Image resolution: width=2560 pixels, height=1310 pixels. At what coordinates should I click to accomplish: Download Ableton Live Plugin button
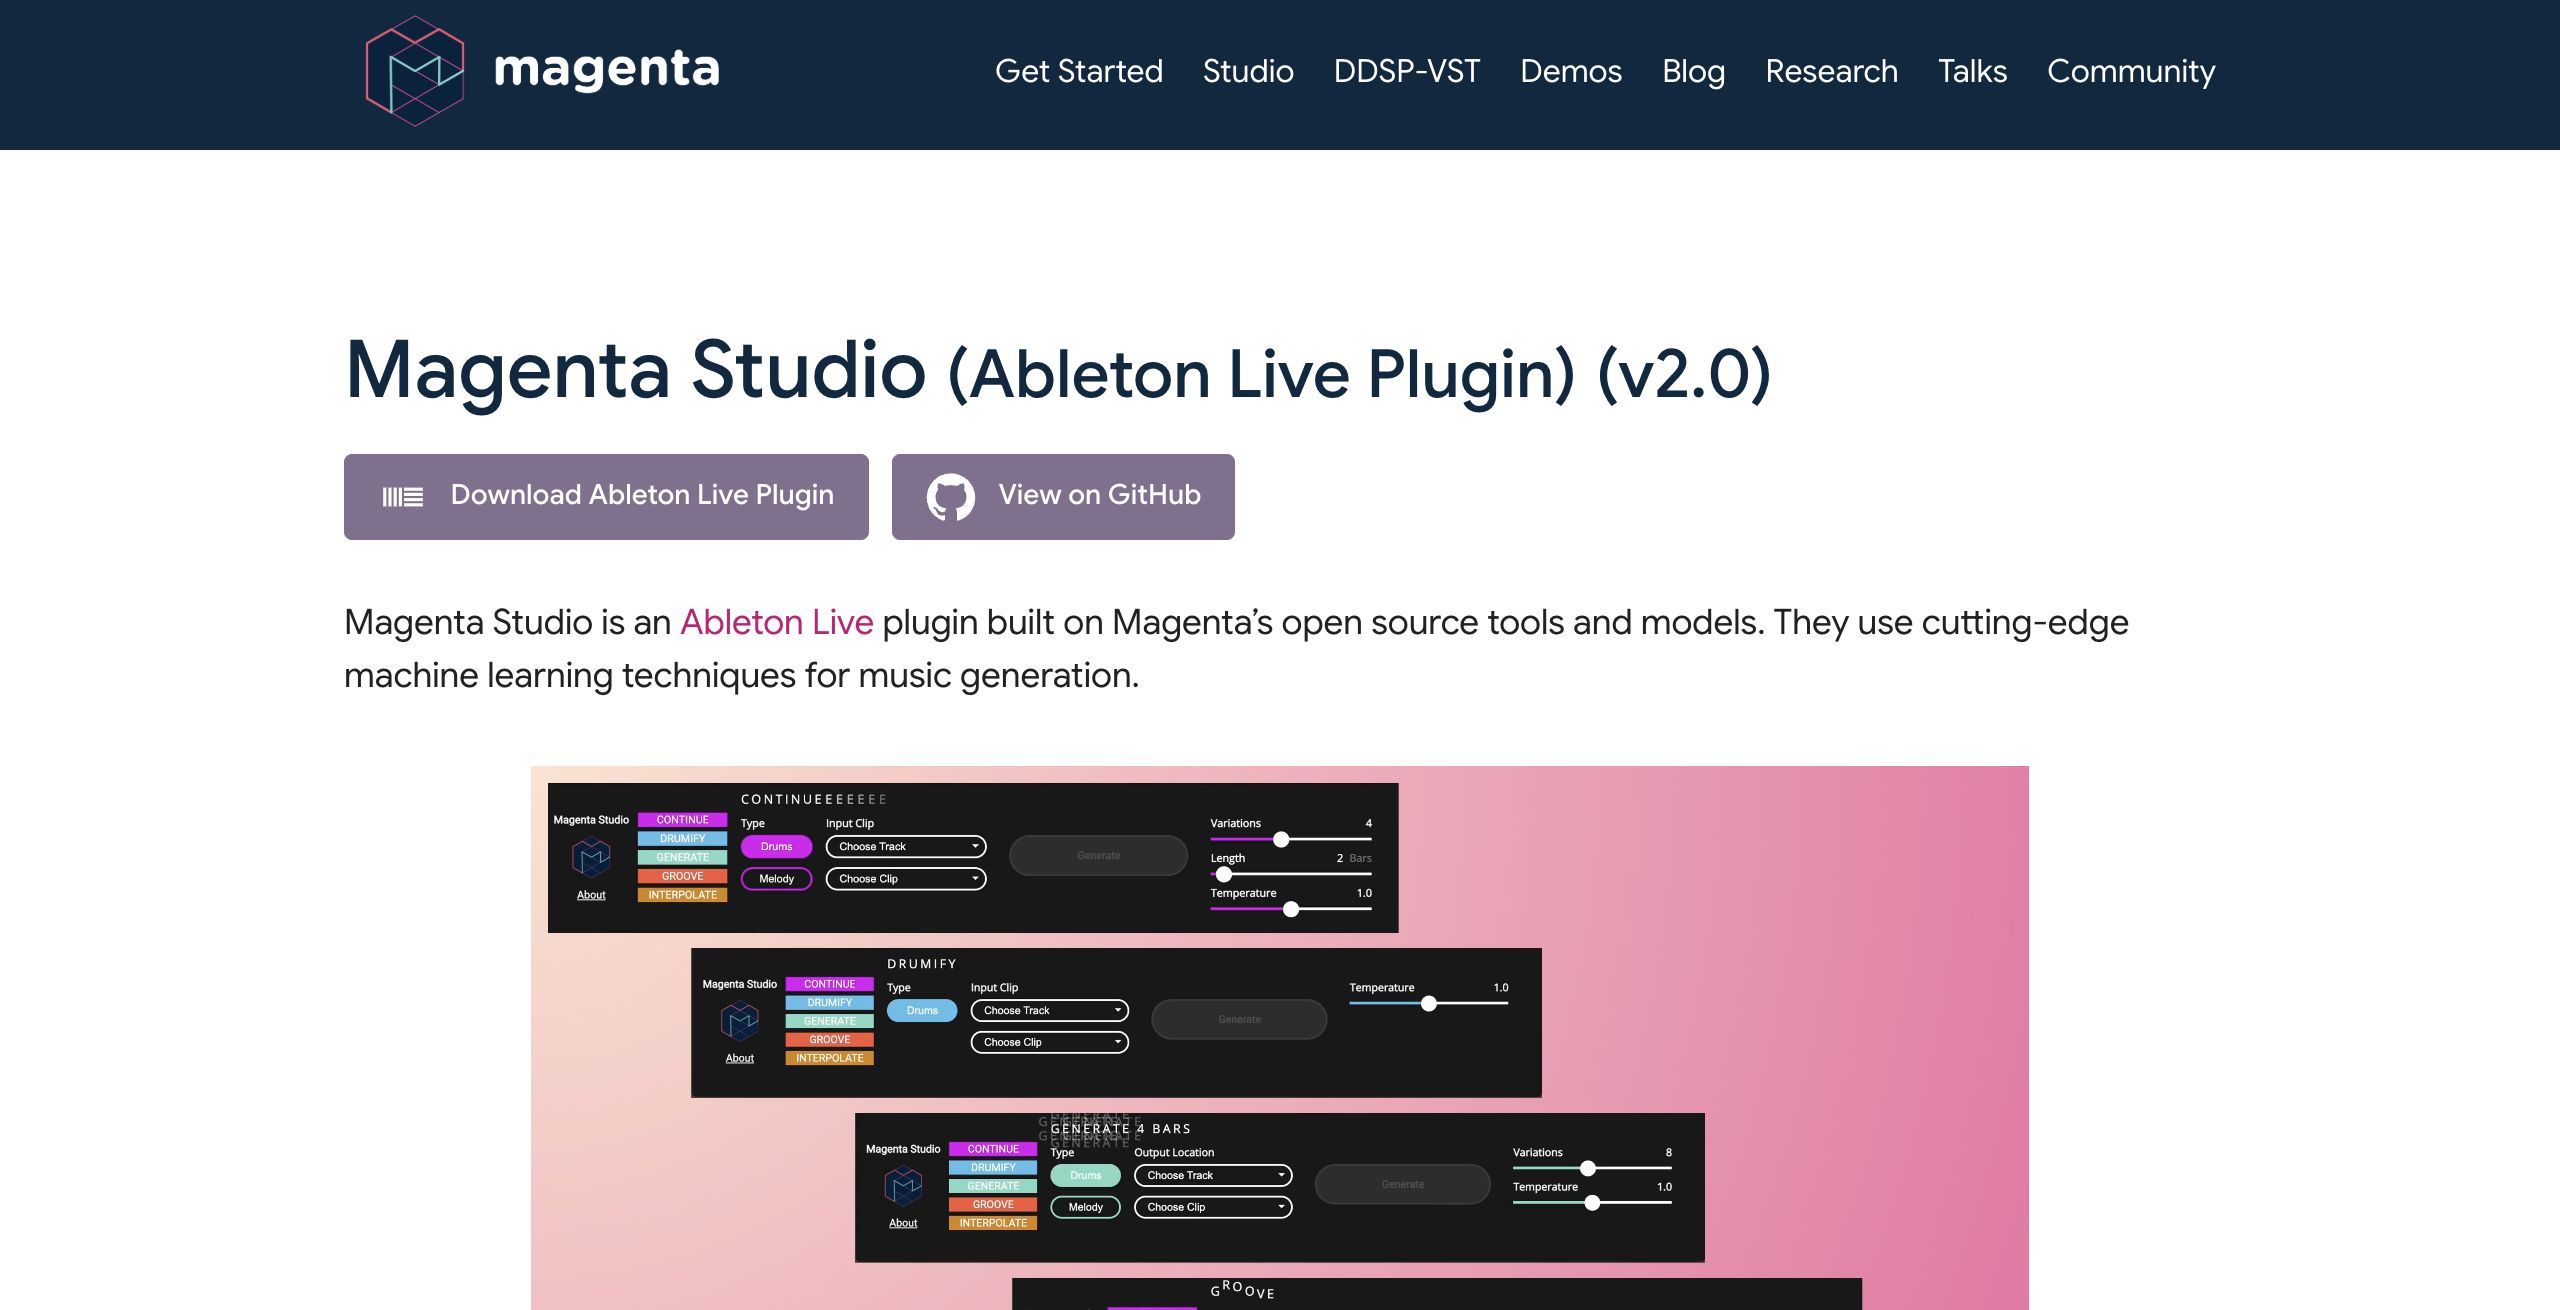coord(606,497)
